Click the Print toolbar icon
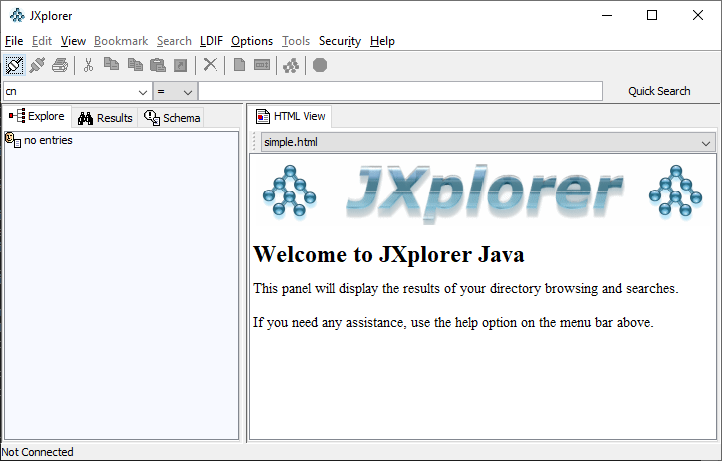This screenshot has width=722, height=461. [x=60, y=65]
